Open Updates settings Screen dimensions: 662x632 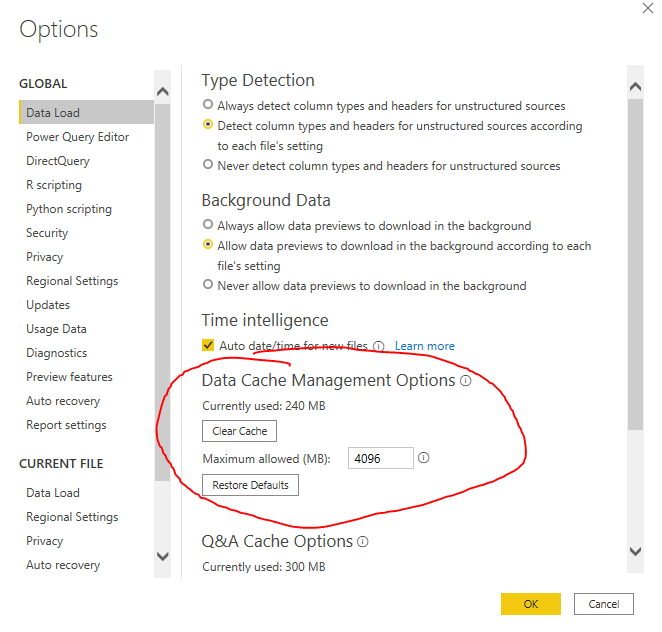coord(48,305)
